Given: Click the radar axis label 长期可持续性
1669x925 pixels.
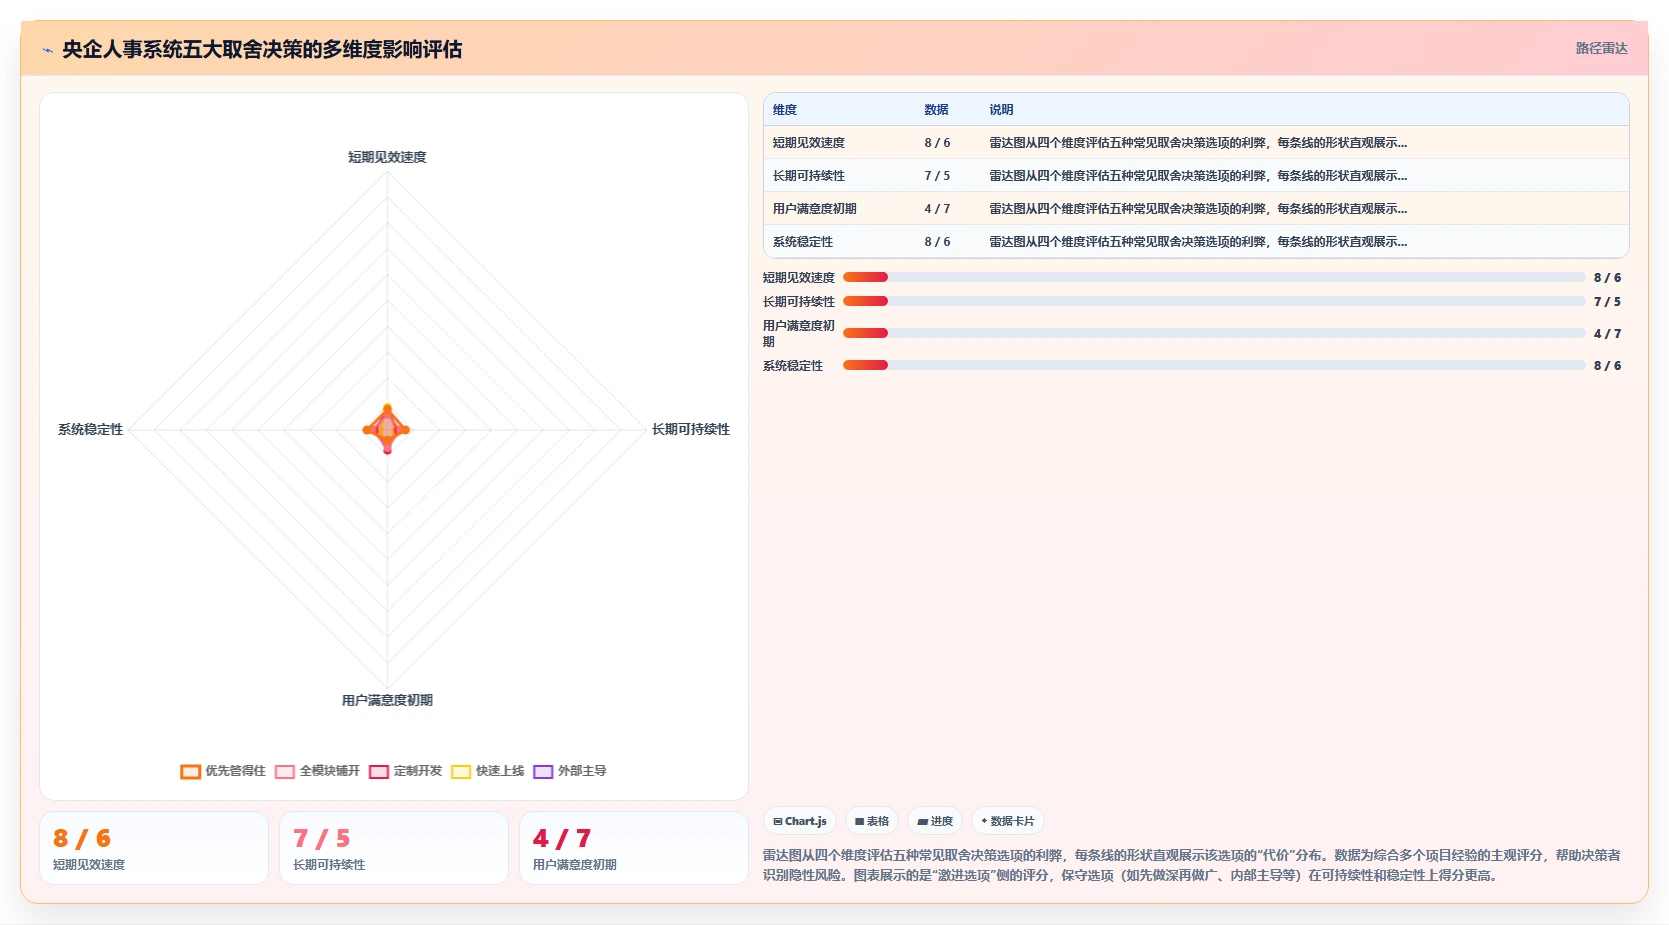Looking at the screenshot, I should [691, 429].
